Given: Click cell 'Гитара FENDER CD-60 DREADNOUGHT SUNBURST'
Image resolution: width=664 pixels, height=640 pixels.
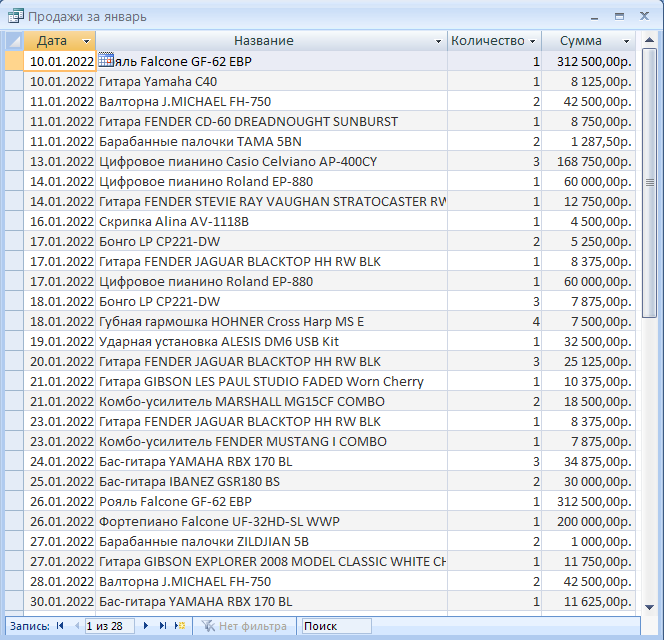Looking at the screenshot, I should point(271,122).
